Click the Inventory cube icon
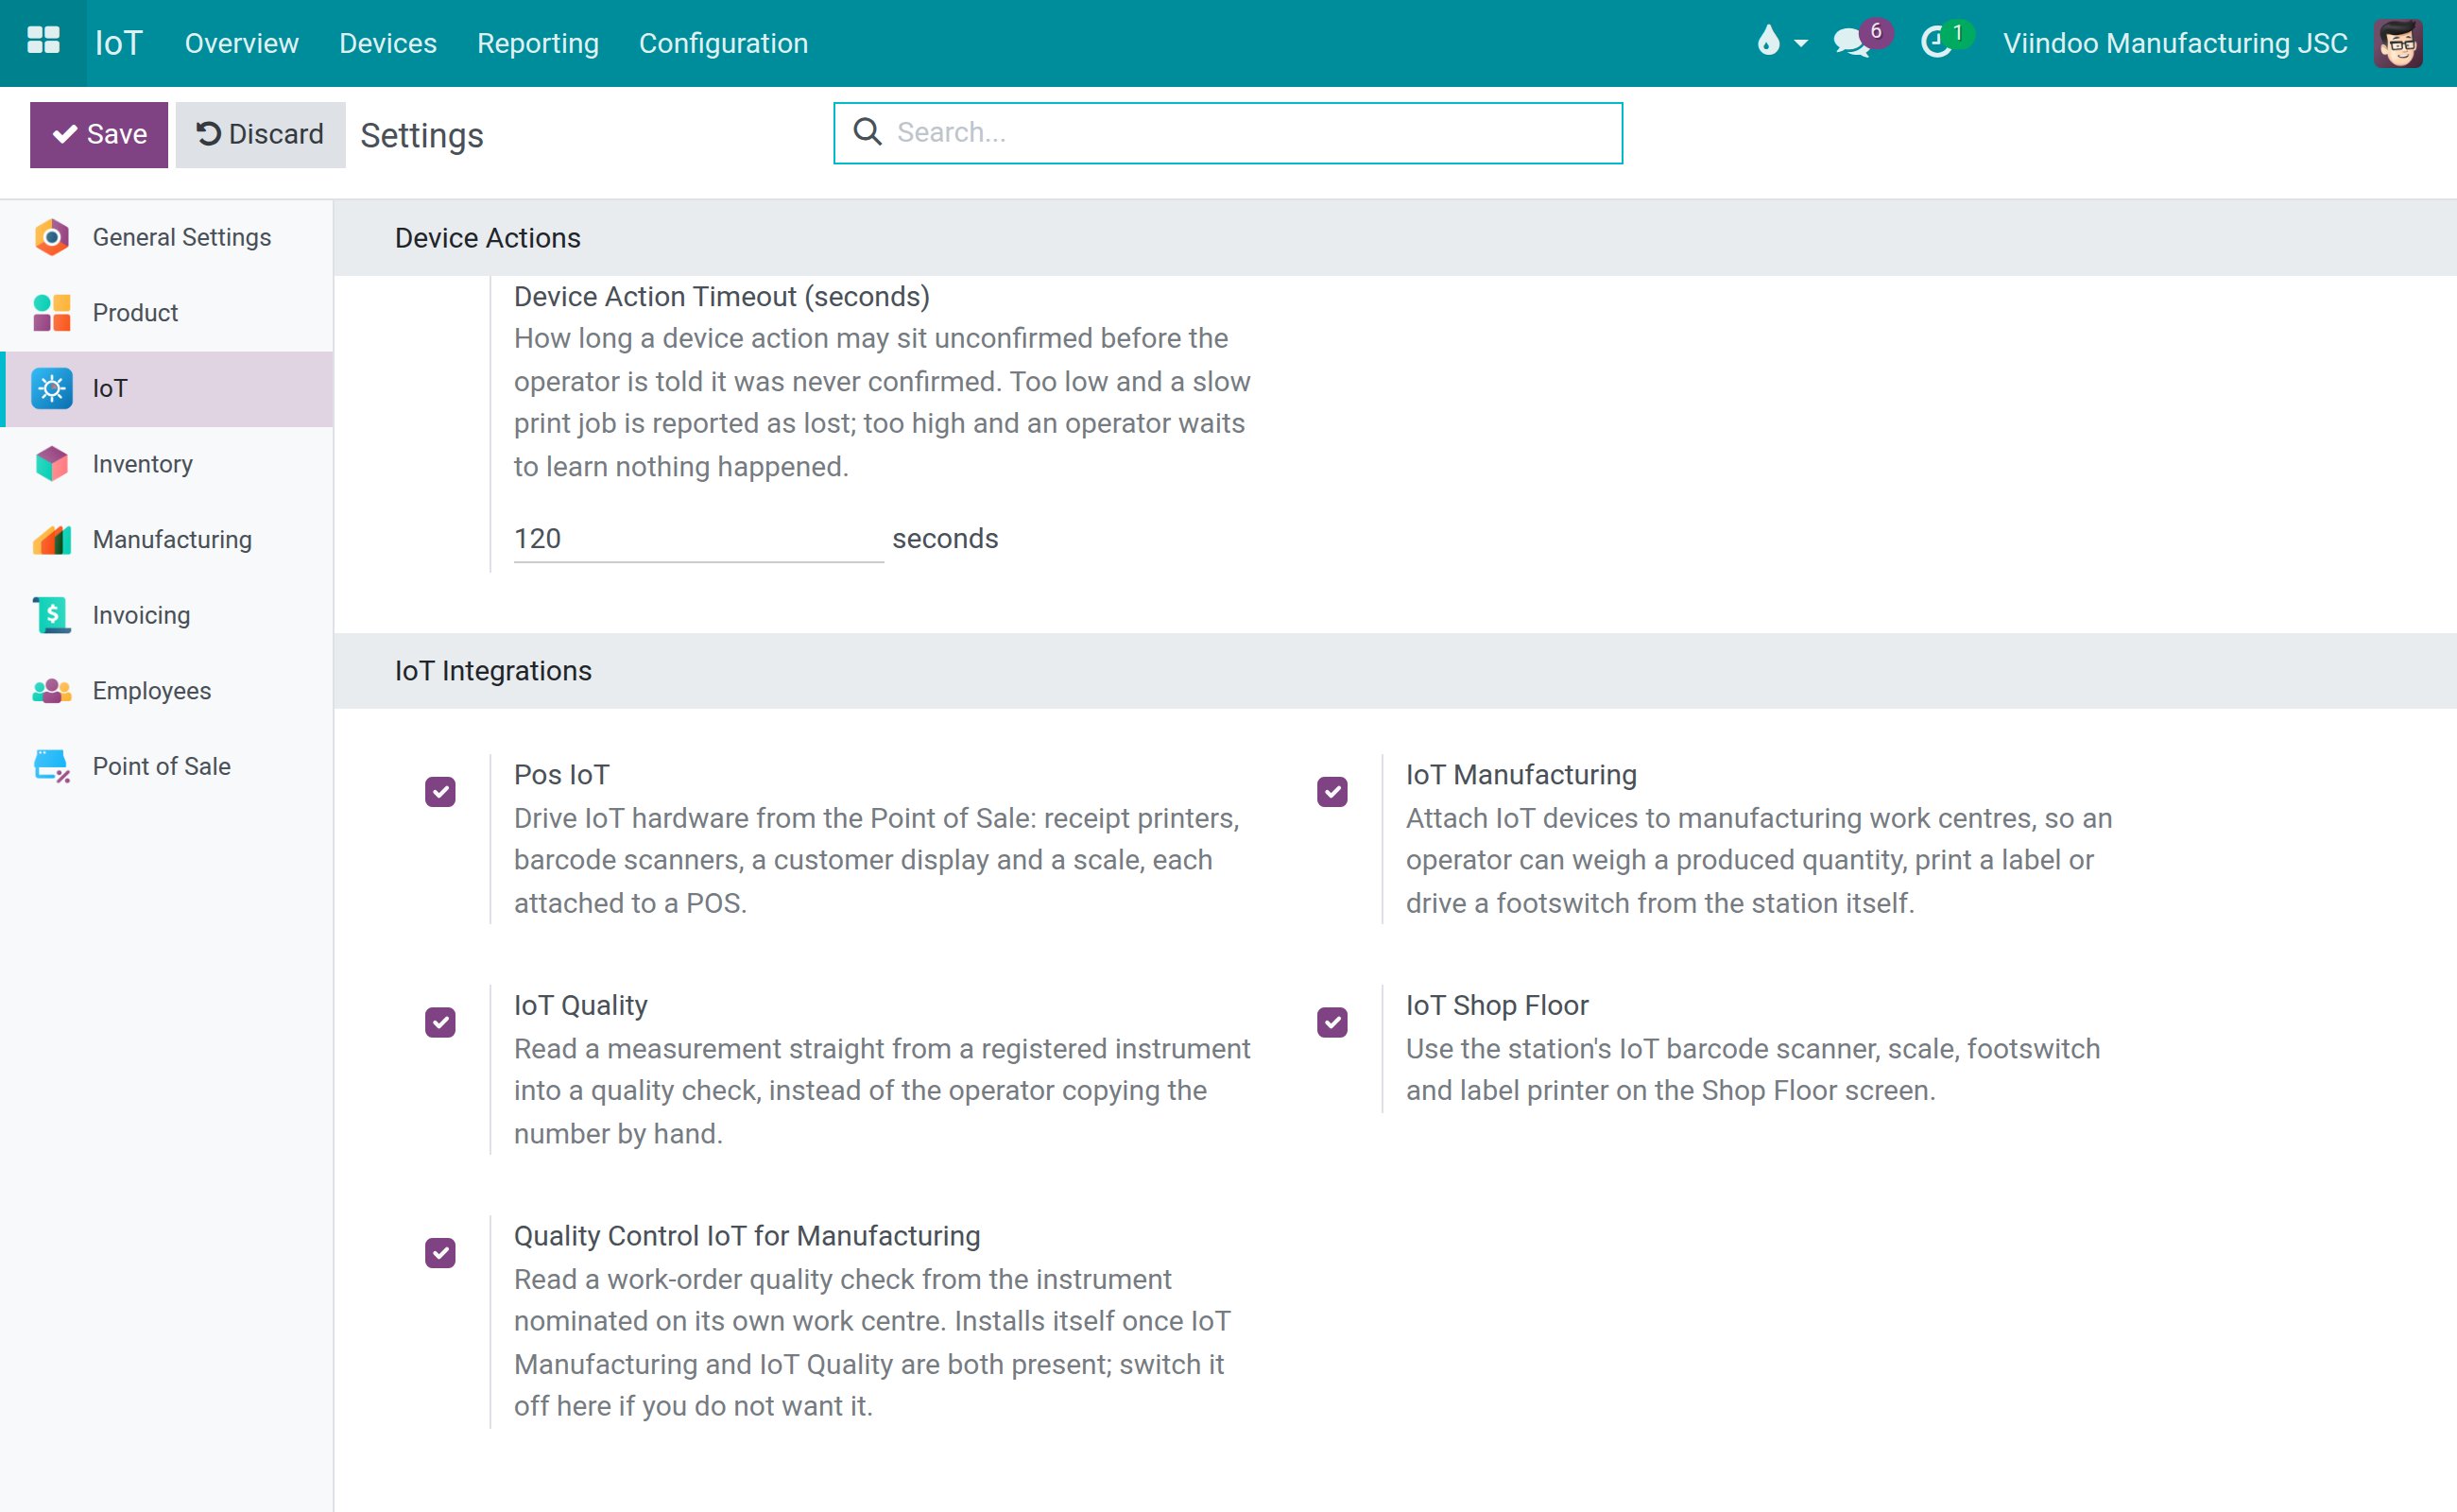 52,464
